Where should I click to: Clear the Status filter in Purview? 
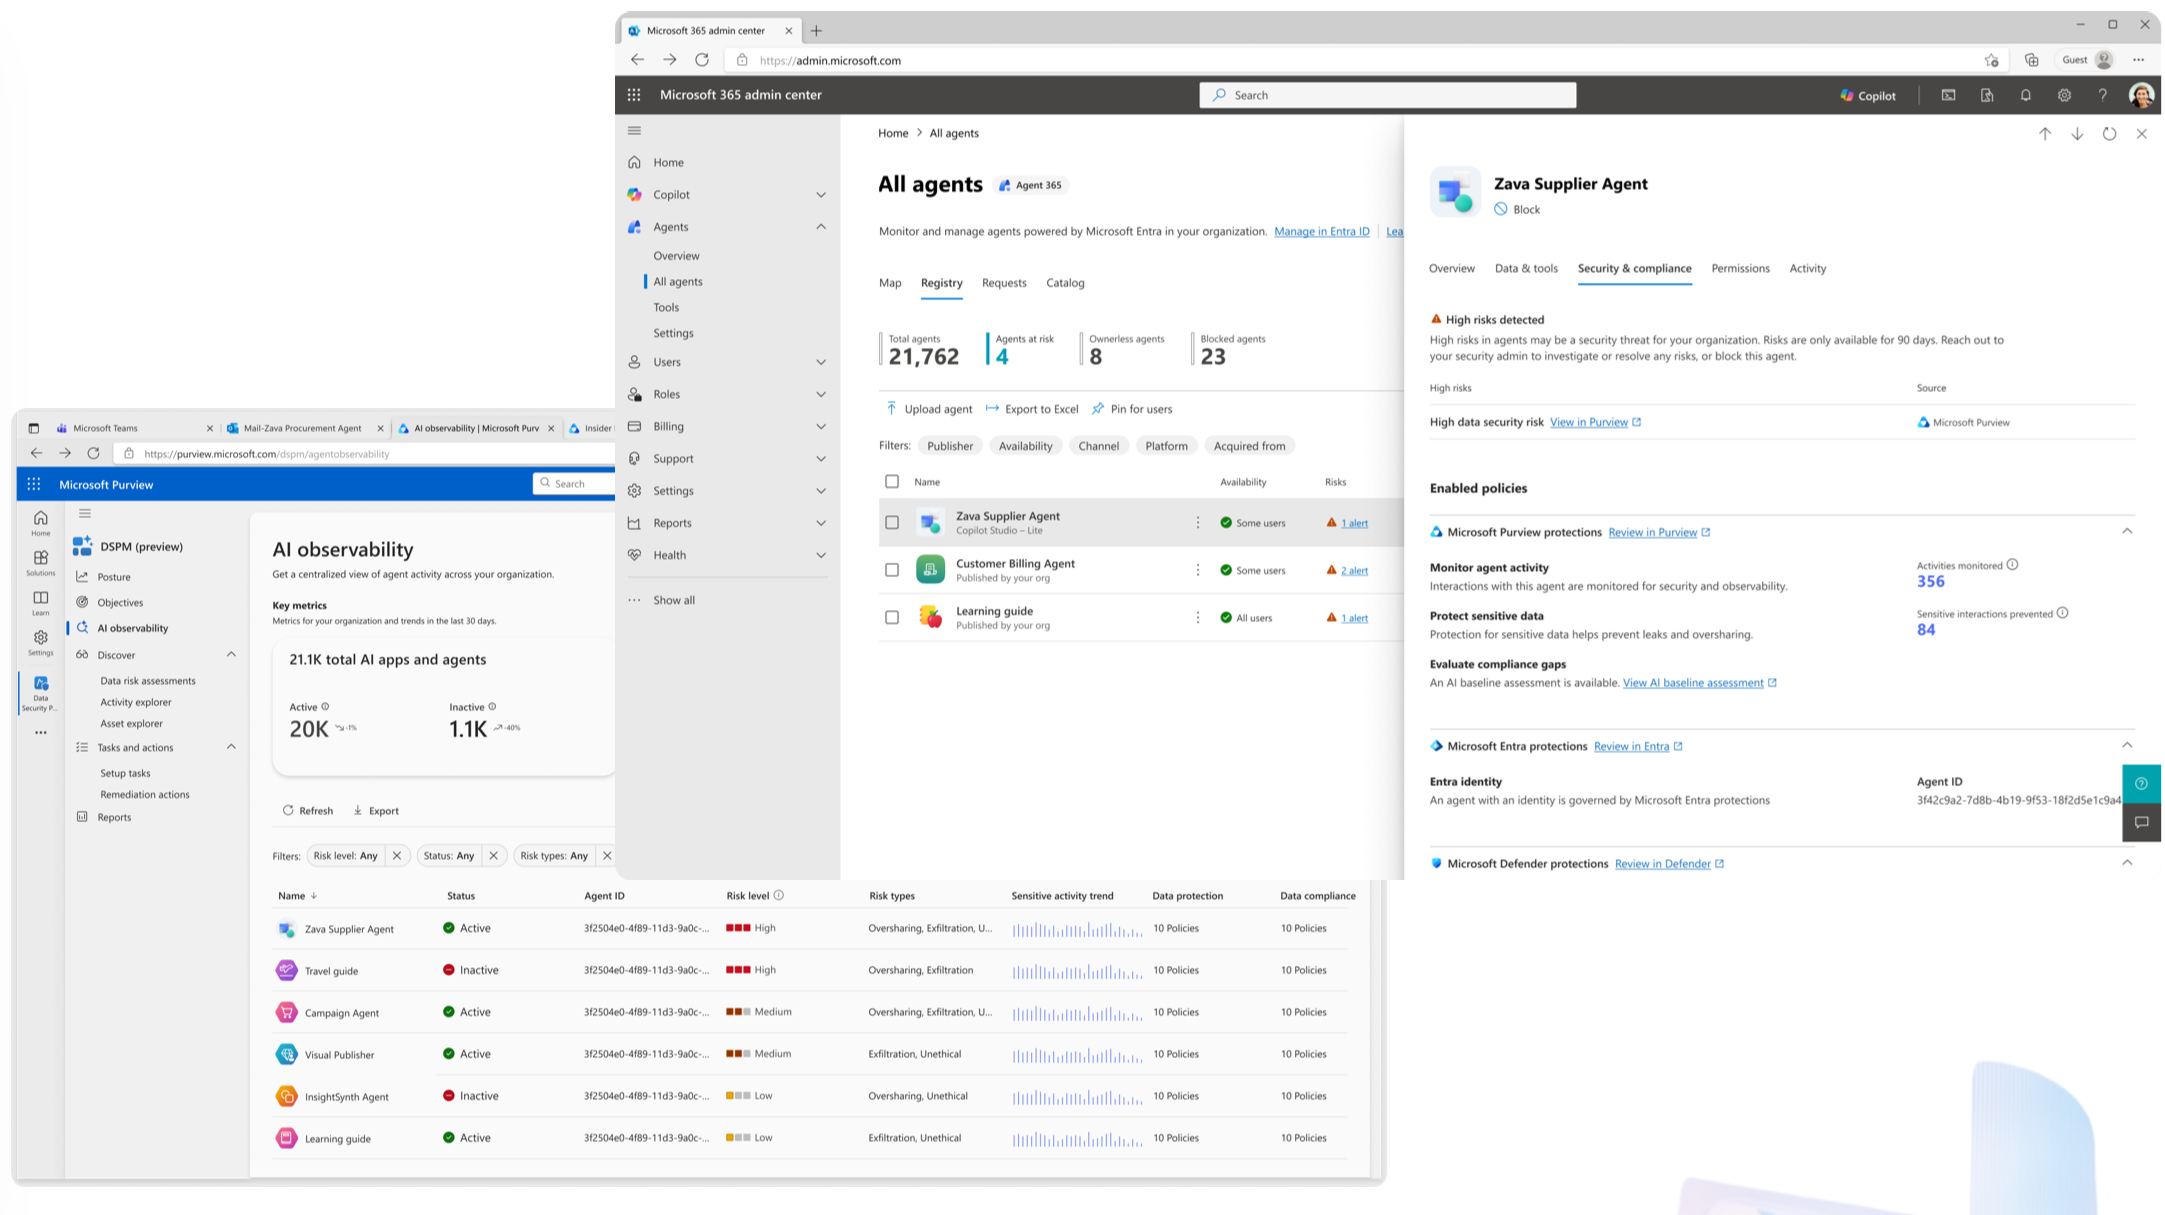tap(493, 856)
